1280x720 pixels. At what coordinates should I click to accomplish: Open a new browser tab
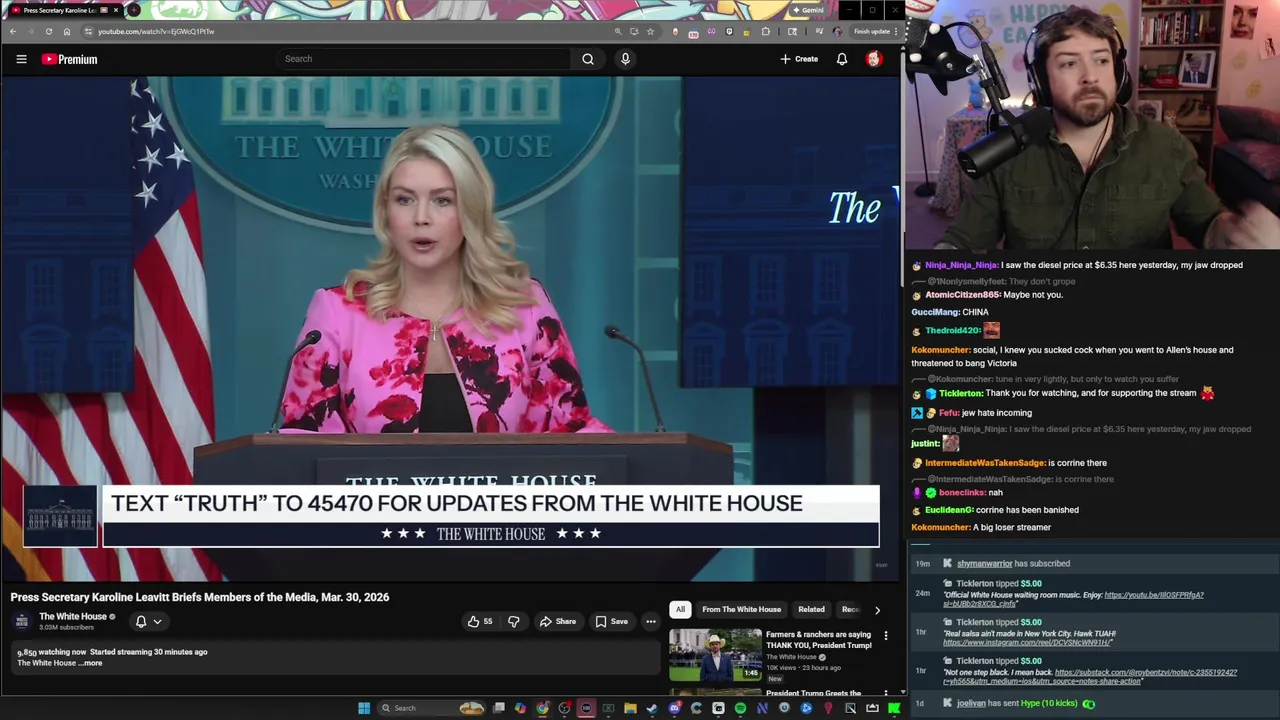(134, 10)
